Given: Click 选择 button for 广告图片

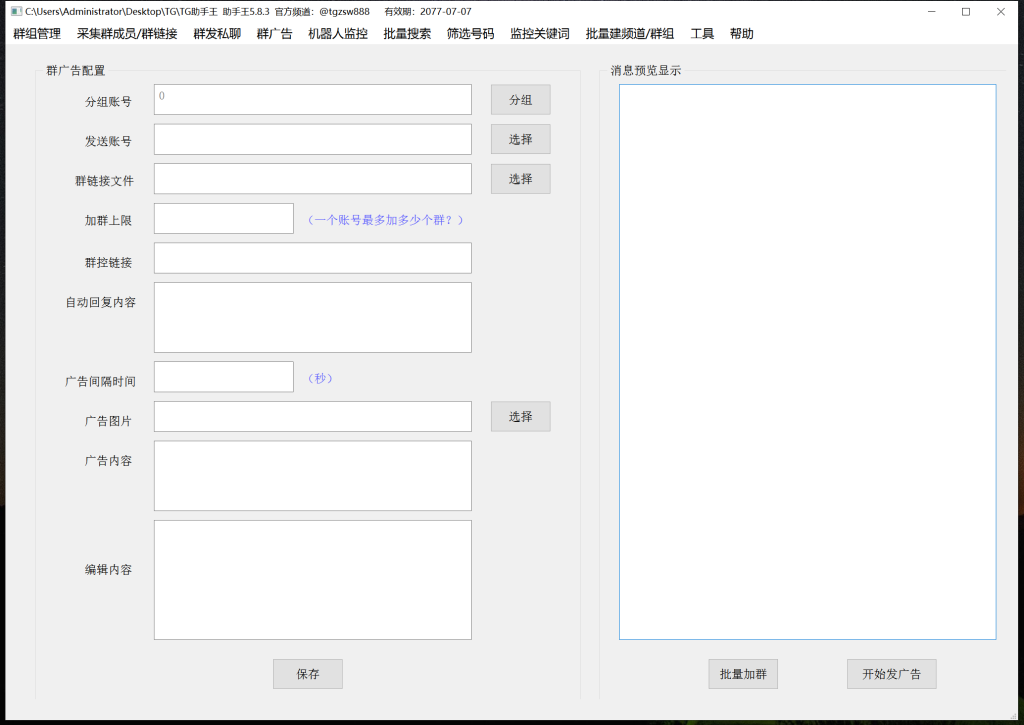Looking at the screenshot, I should pyautogui.click(x=520, y=417).
